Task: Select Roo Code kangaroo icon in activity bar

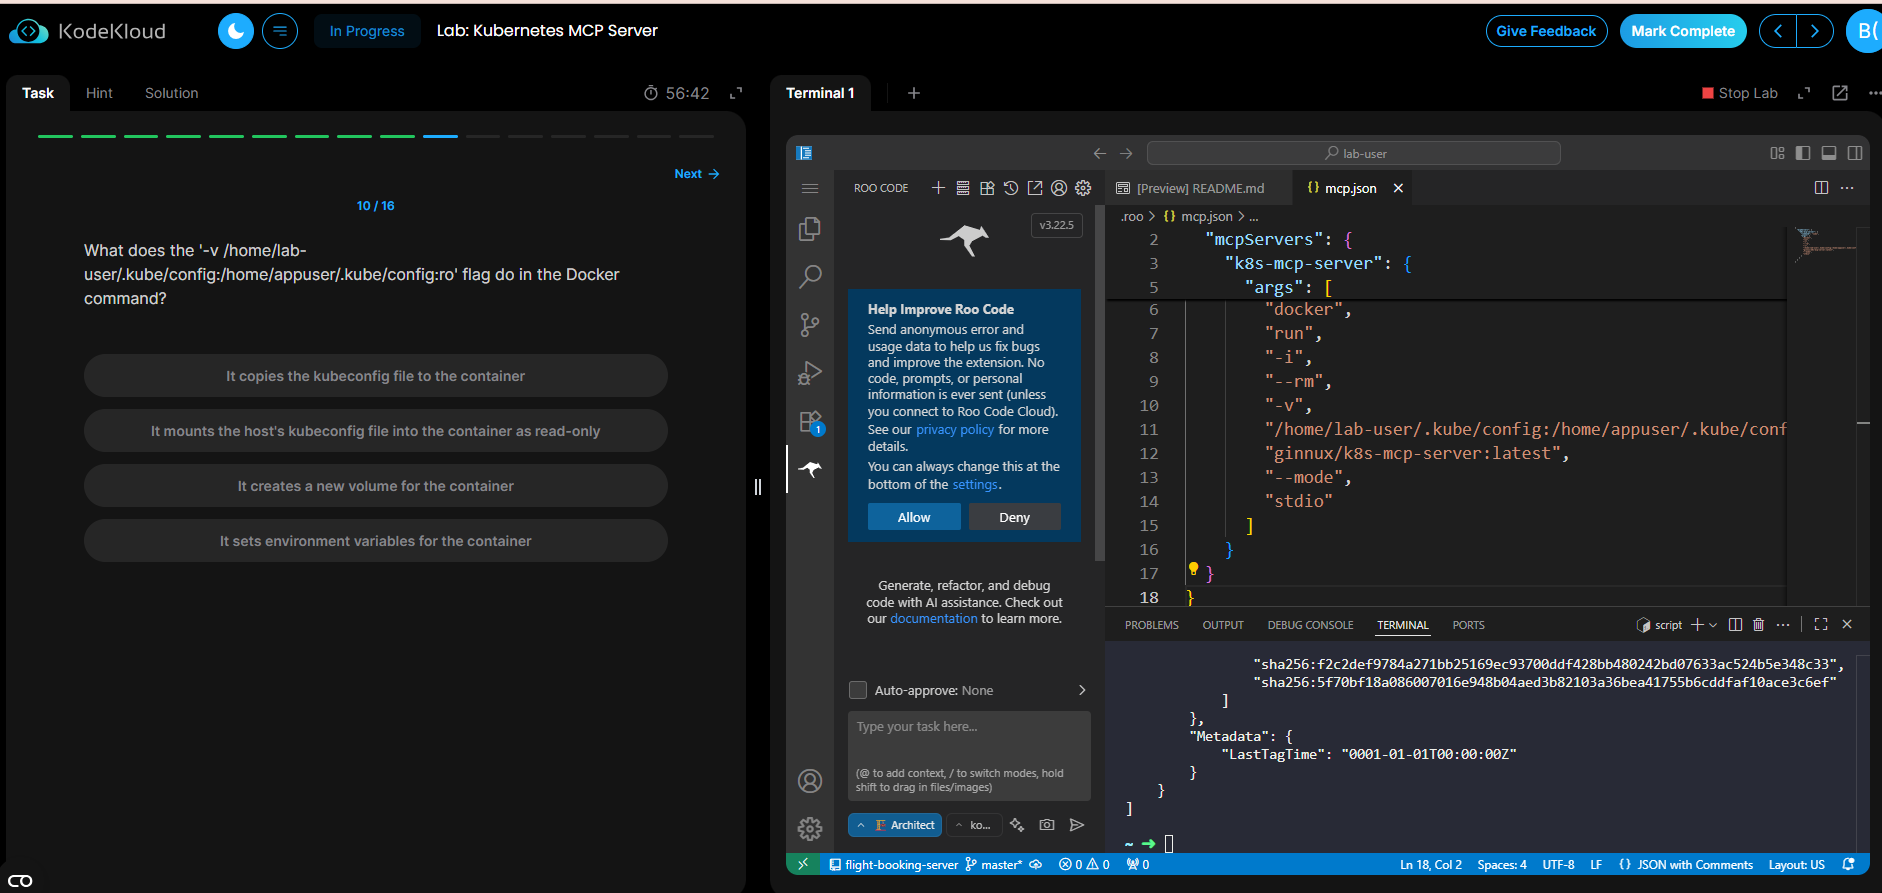Action: (810, 469)
